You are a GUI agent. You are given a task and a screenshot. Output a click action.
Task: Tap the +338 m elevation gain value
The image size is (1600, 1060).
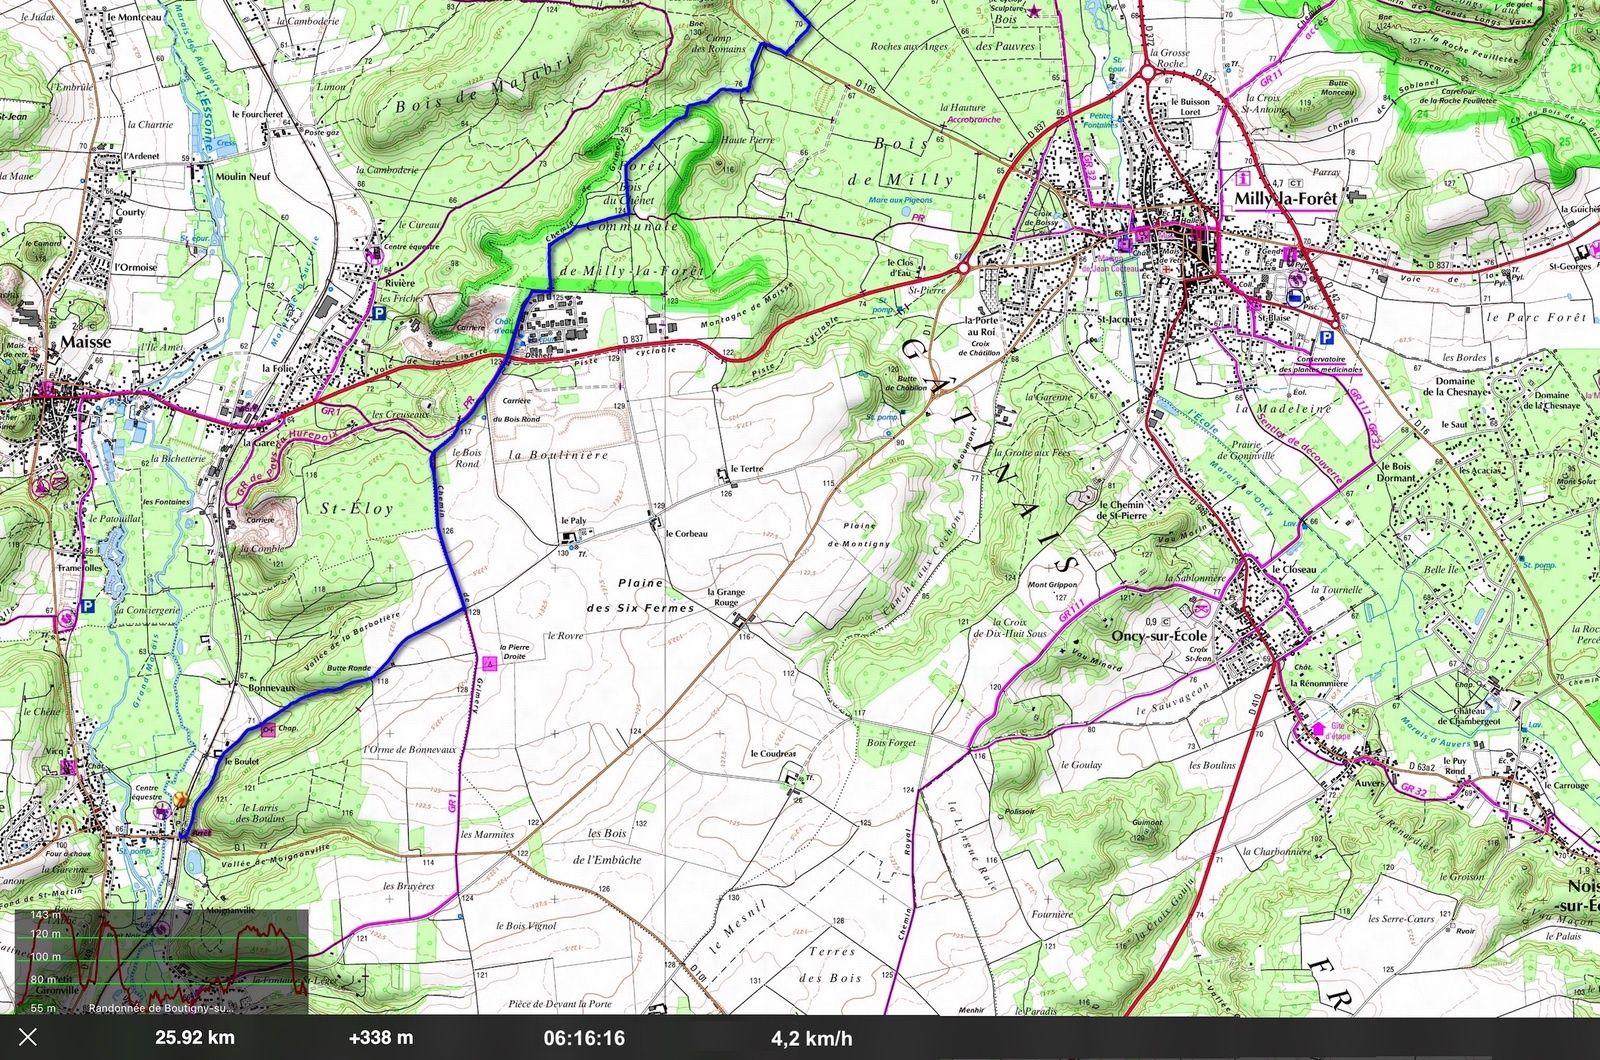(380, 1037)
